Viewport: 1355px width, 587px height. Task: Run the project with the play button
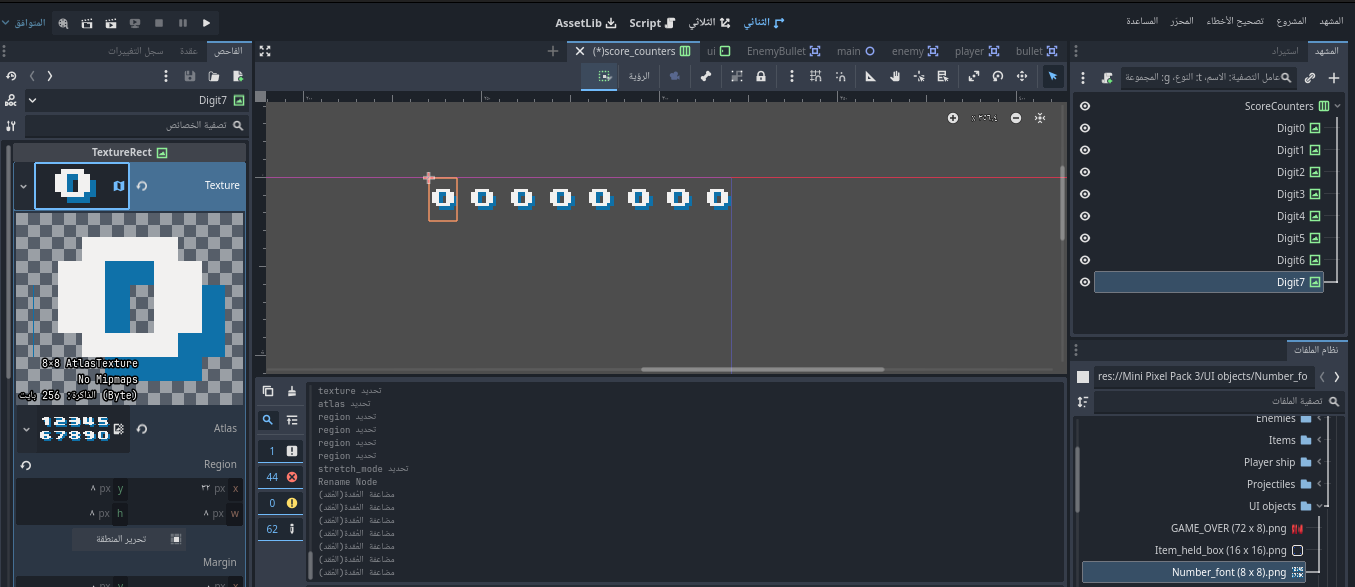click(207, 22)
